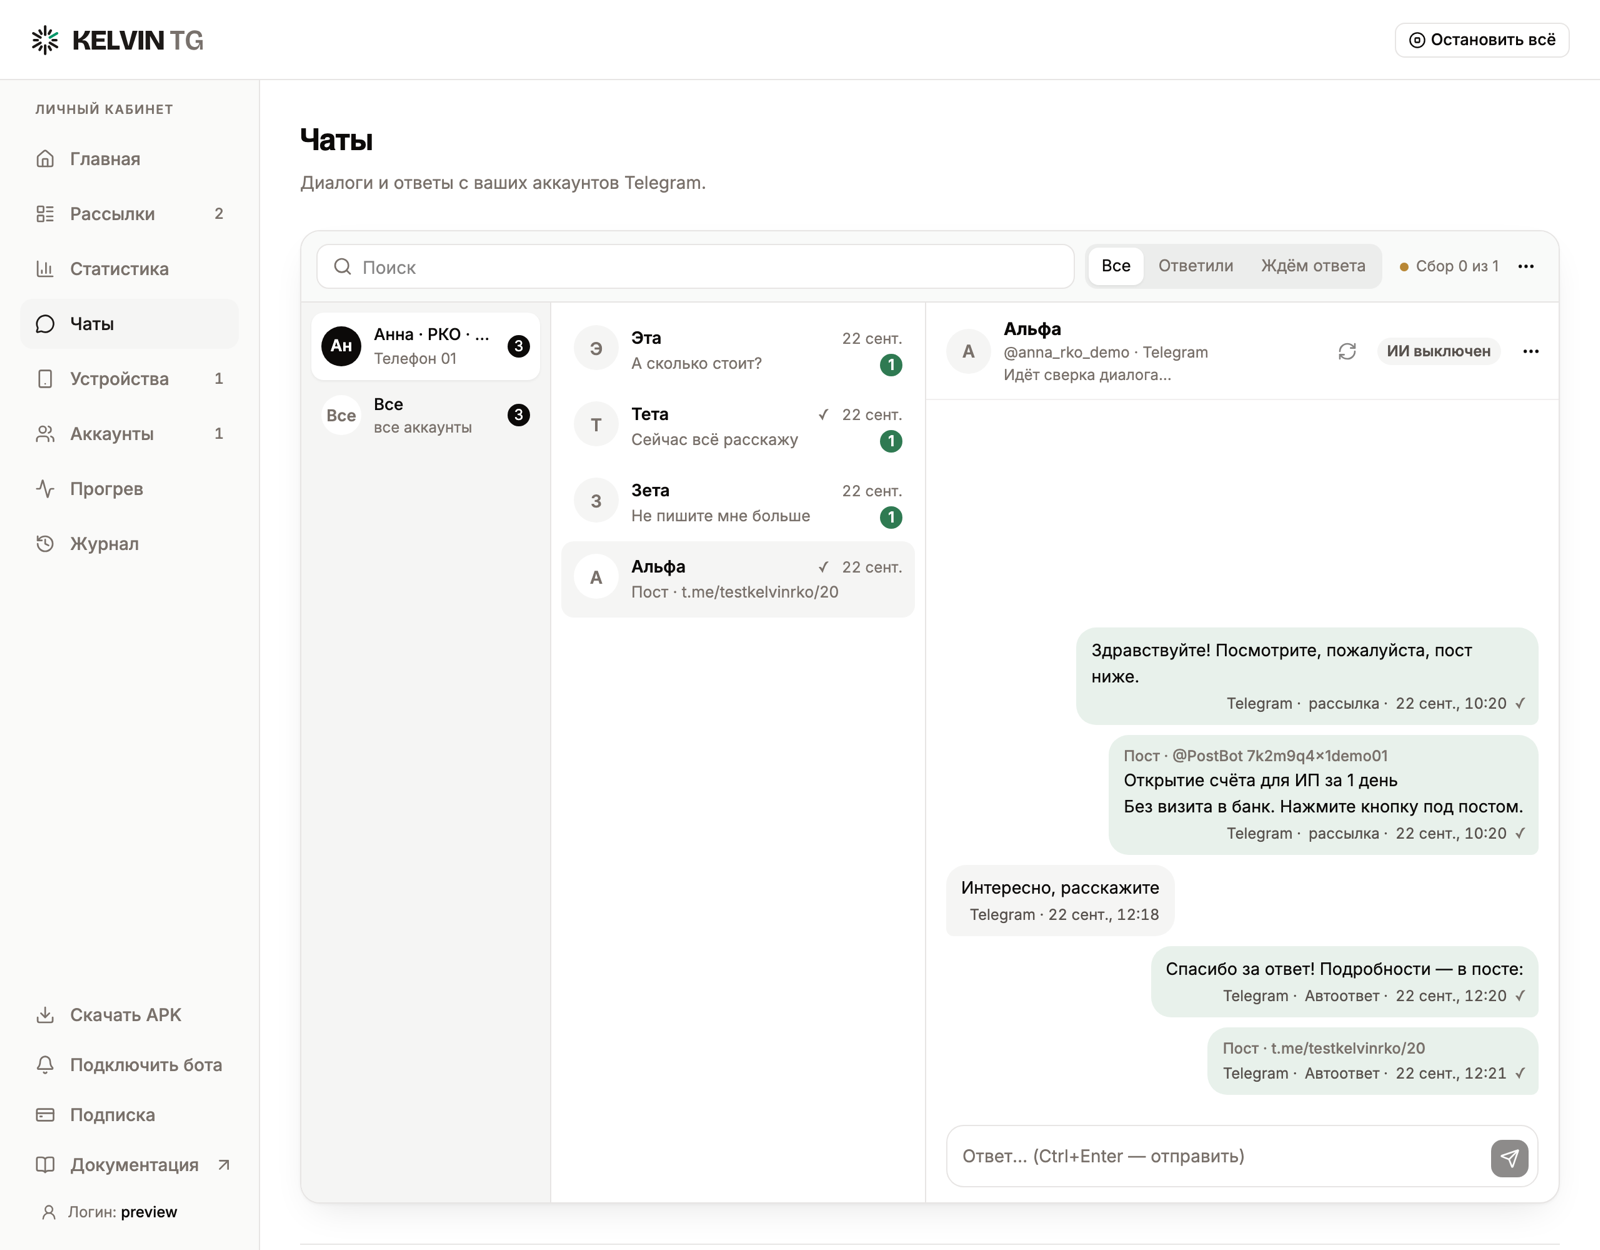
Task: Click the Открытие счёта для ИП post message
Action: [x=1323, y=795]
